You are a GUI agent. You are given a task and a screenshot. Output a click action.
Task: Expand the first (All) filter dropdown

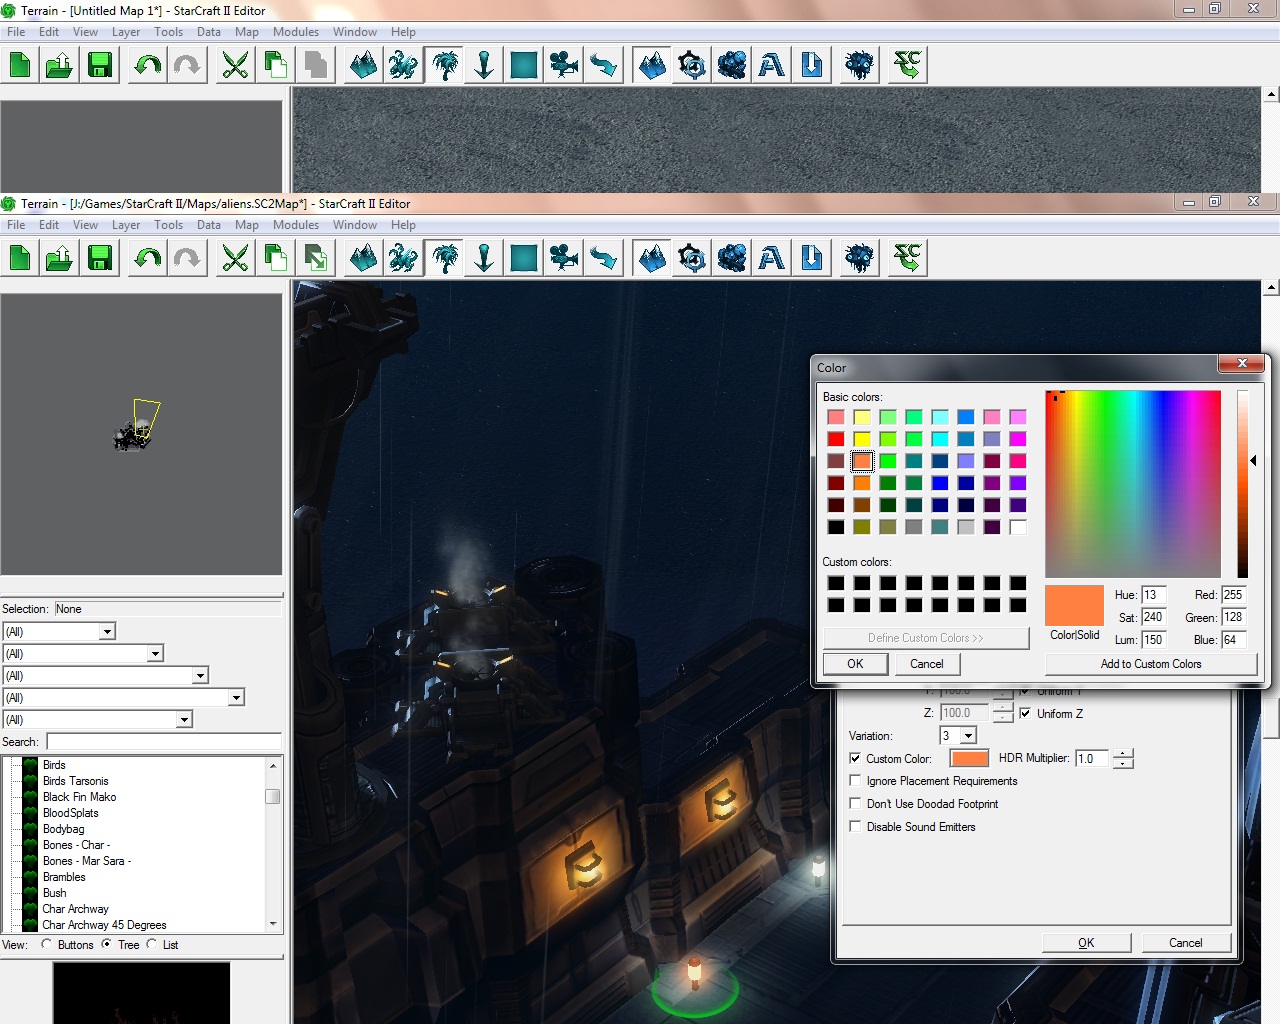click(107, 632)
